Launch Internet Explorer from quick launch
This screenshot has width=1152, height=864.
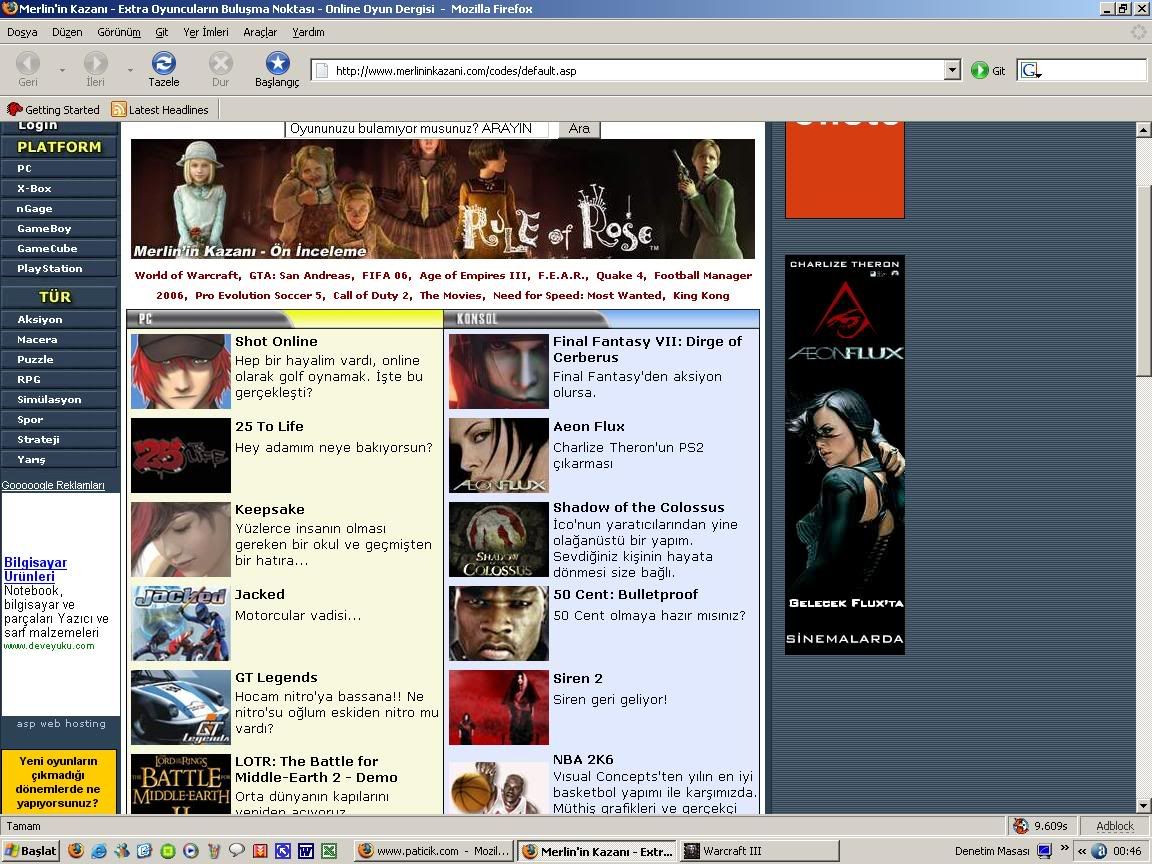98,851
